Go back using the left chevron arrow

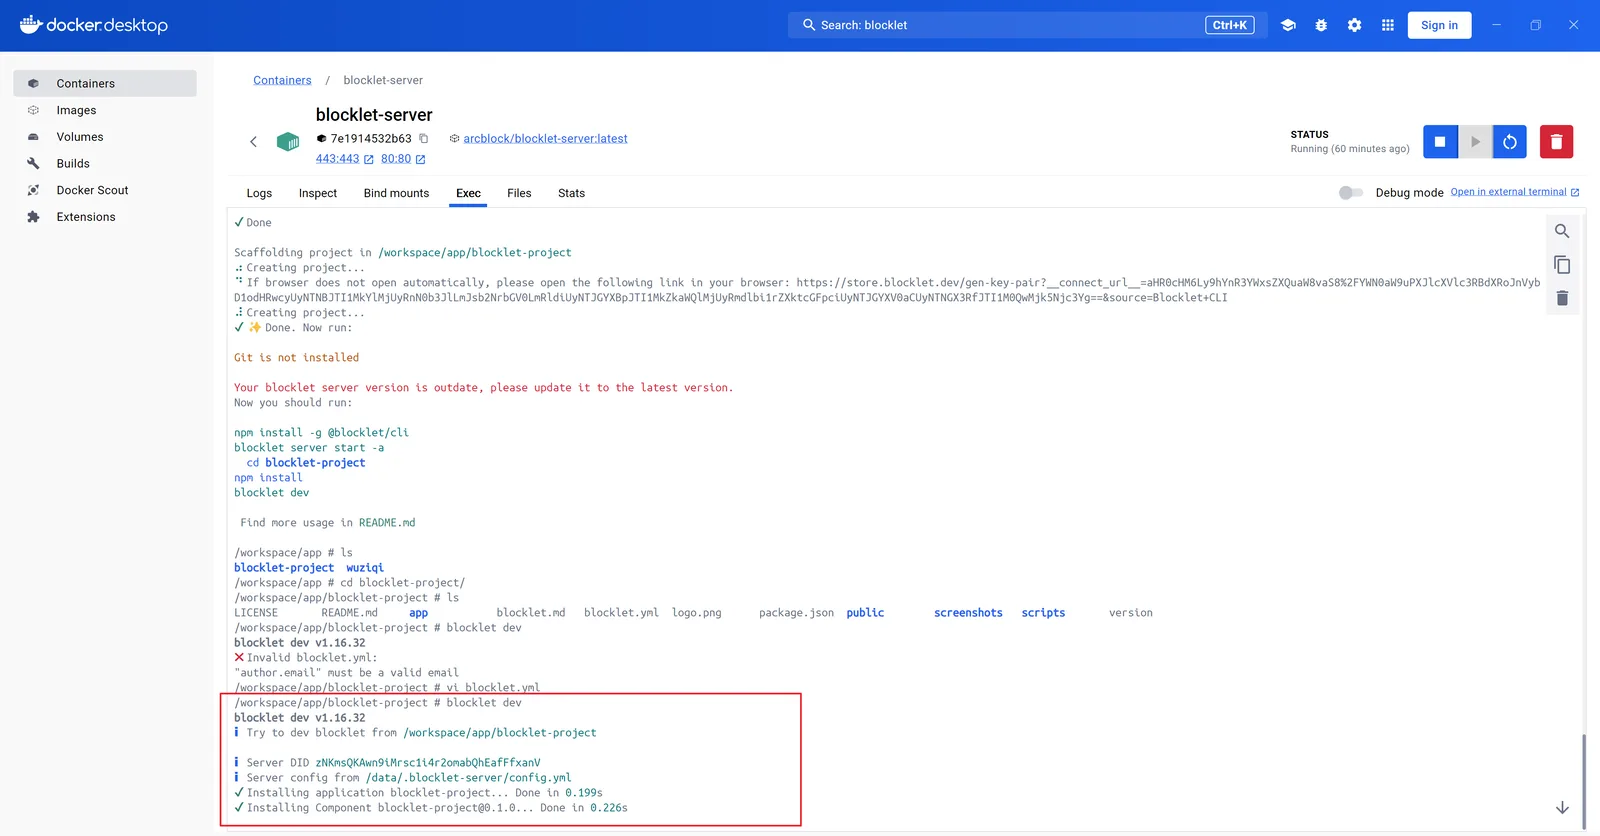253,142
